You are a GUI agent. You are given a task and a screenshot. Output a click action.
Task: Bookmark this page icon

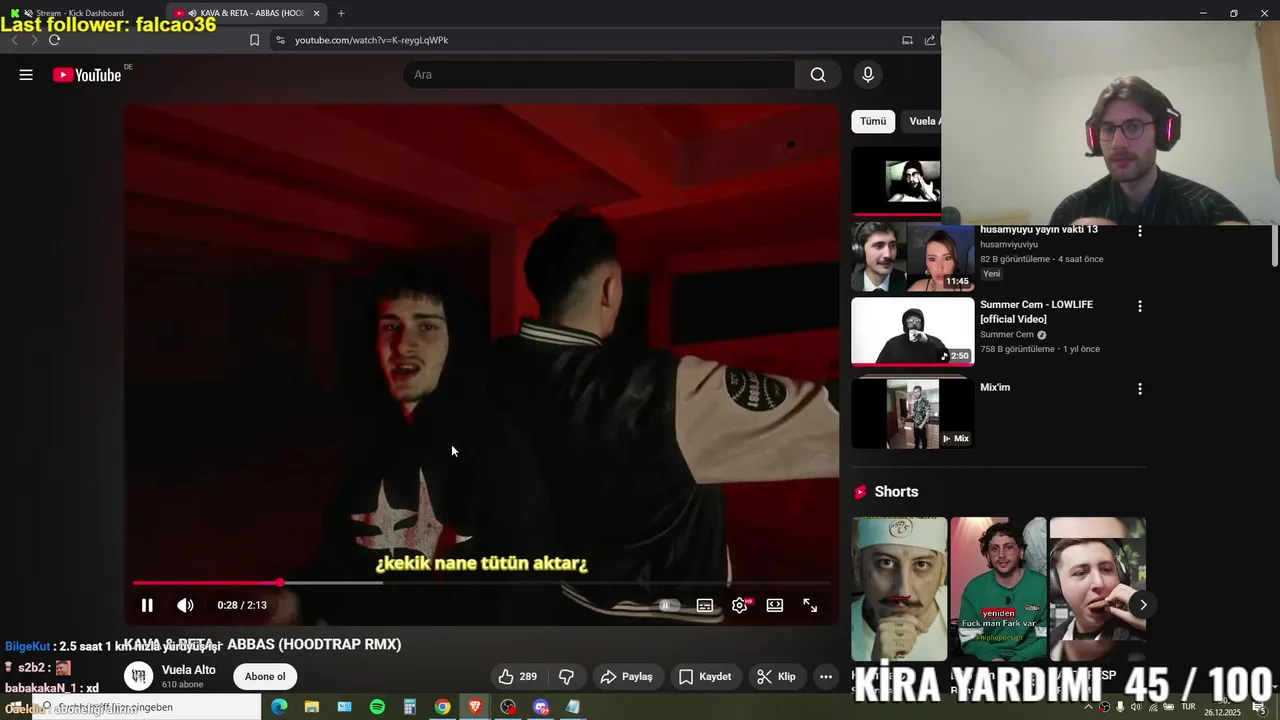pos(254,40)
